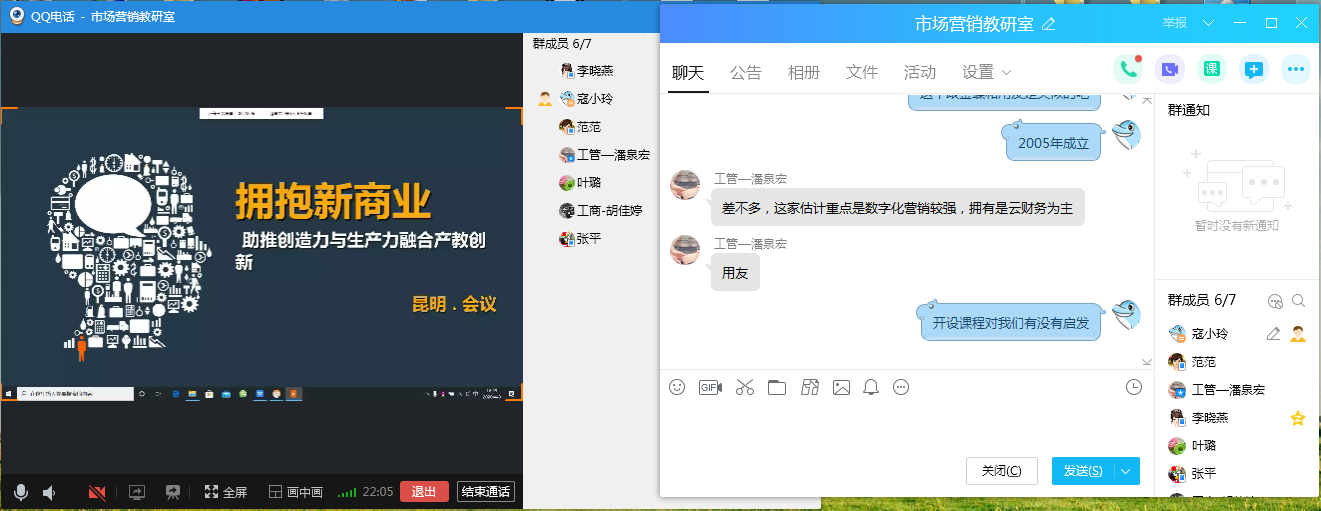Open the title bar dropdown next to 举报
The image size is (1321, 511).
point(1209,23)
